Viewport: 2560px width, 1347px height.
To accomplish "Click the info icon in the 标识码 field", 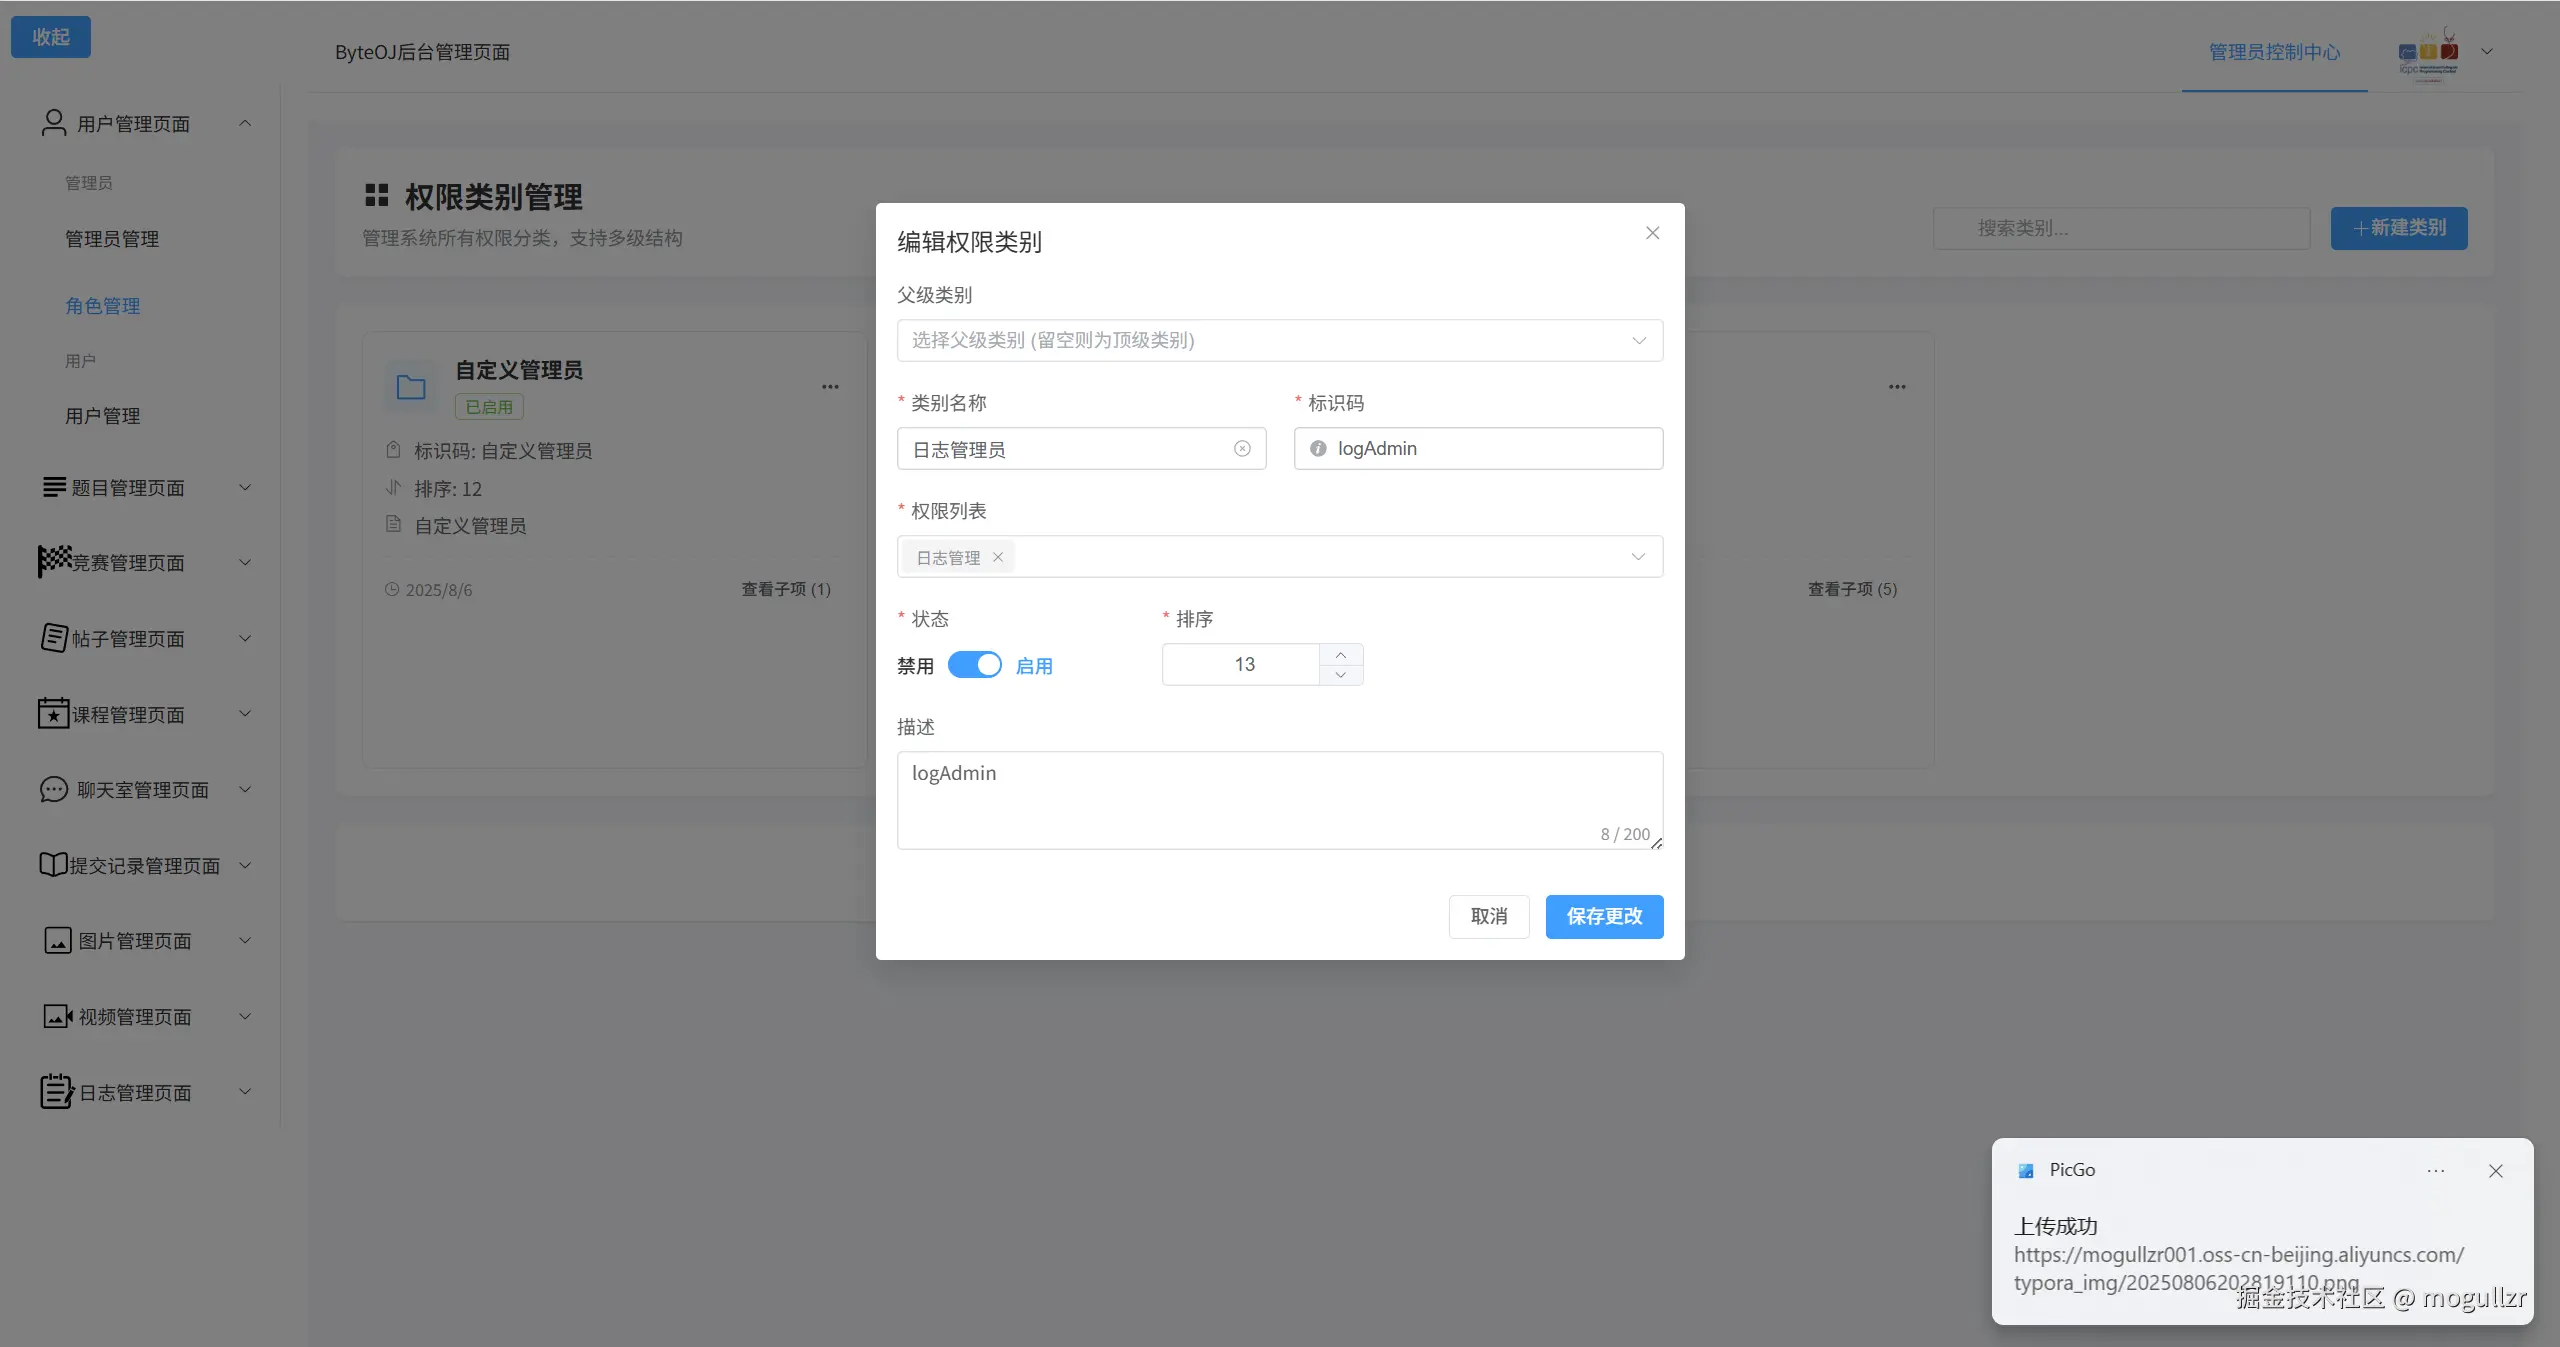I will [1318, 449].
